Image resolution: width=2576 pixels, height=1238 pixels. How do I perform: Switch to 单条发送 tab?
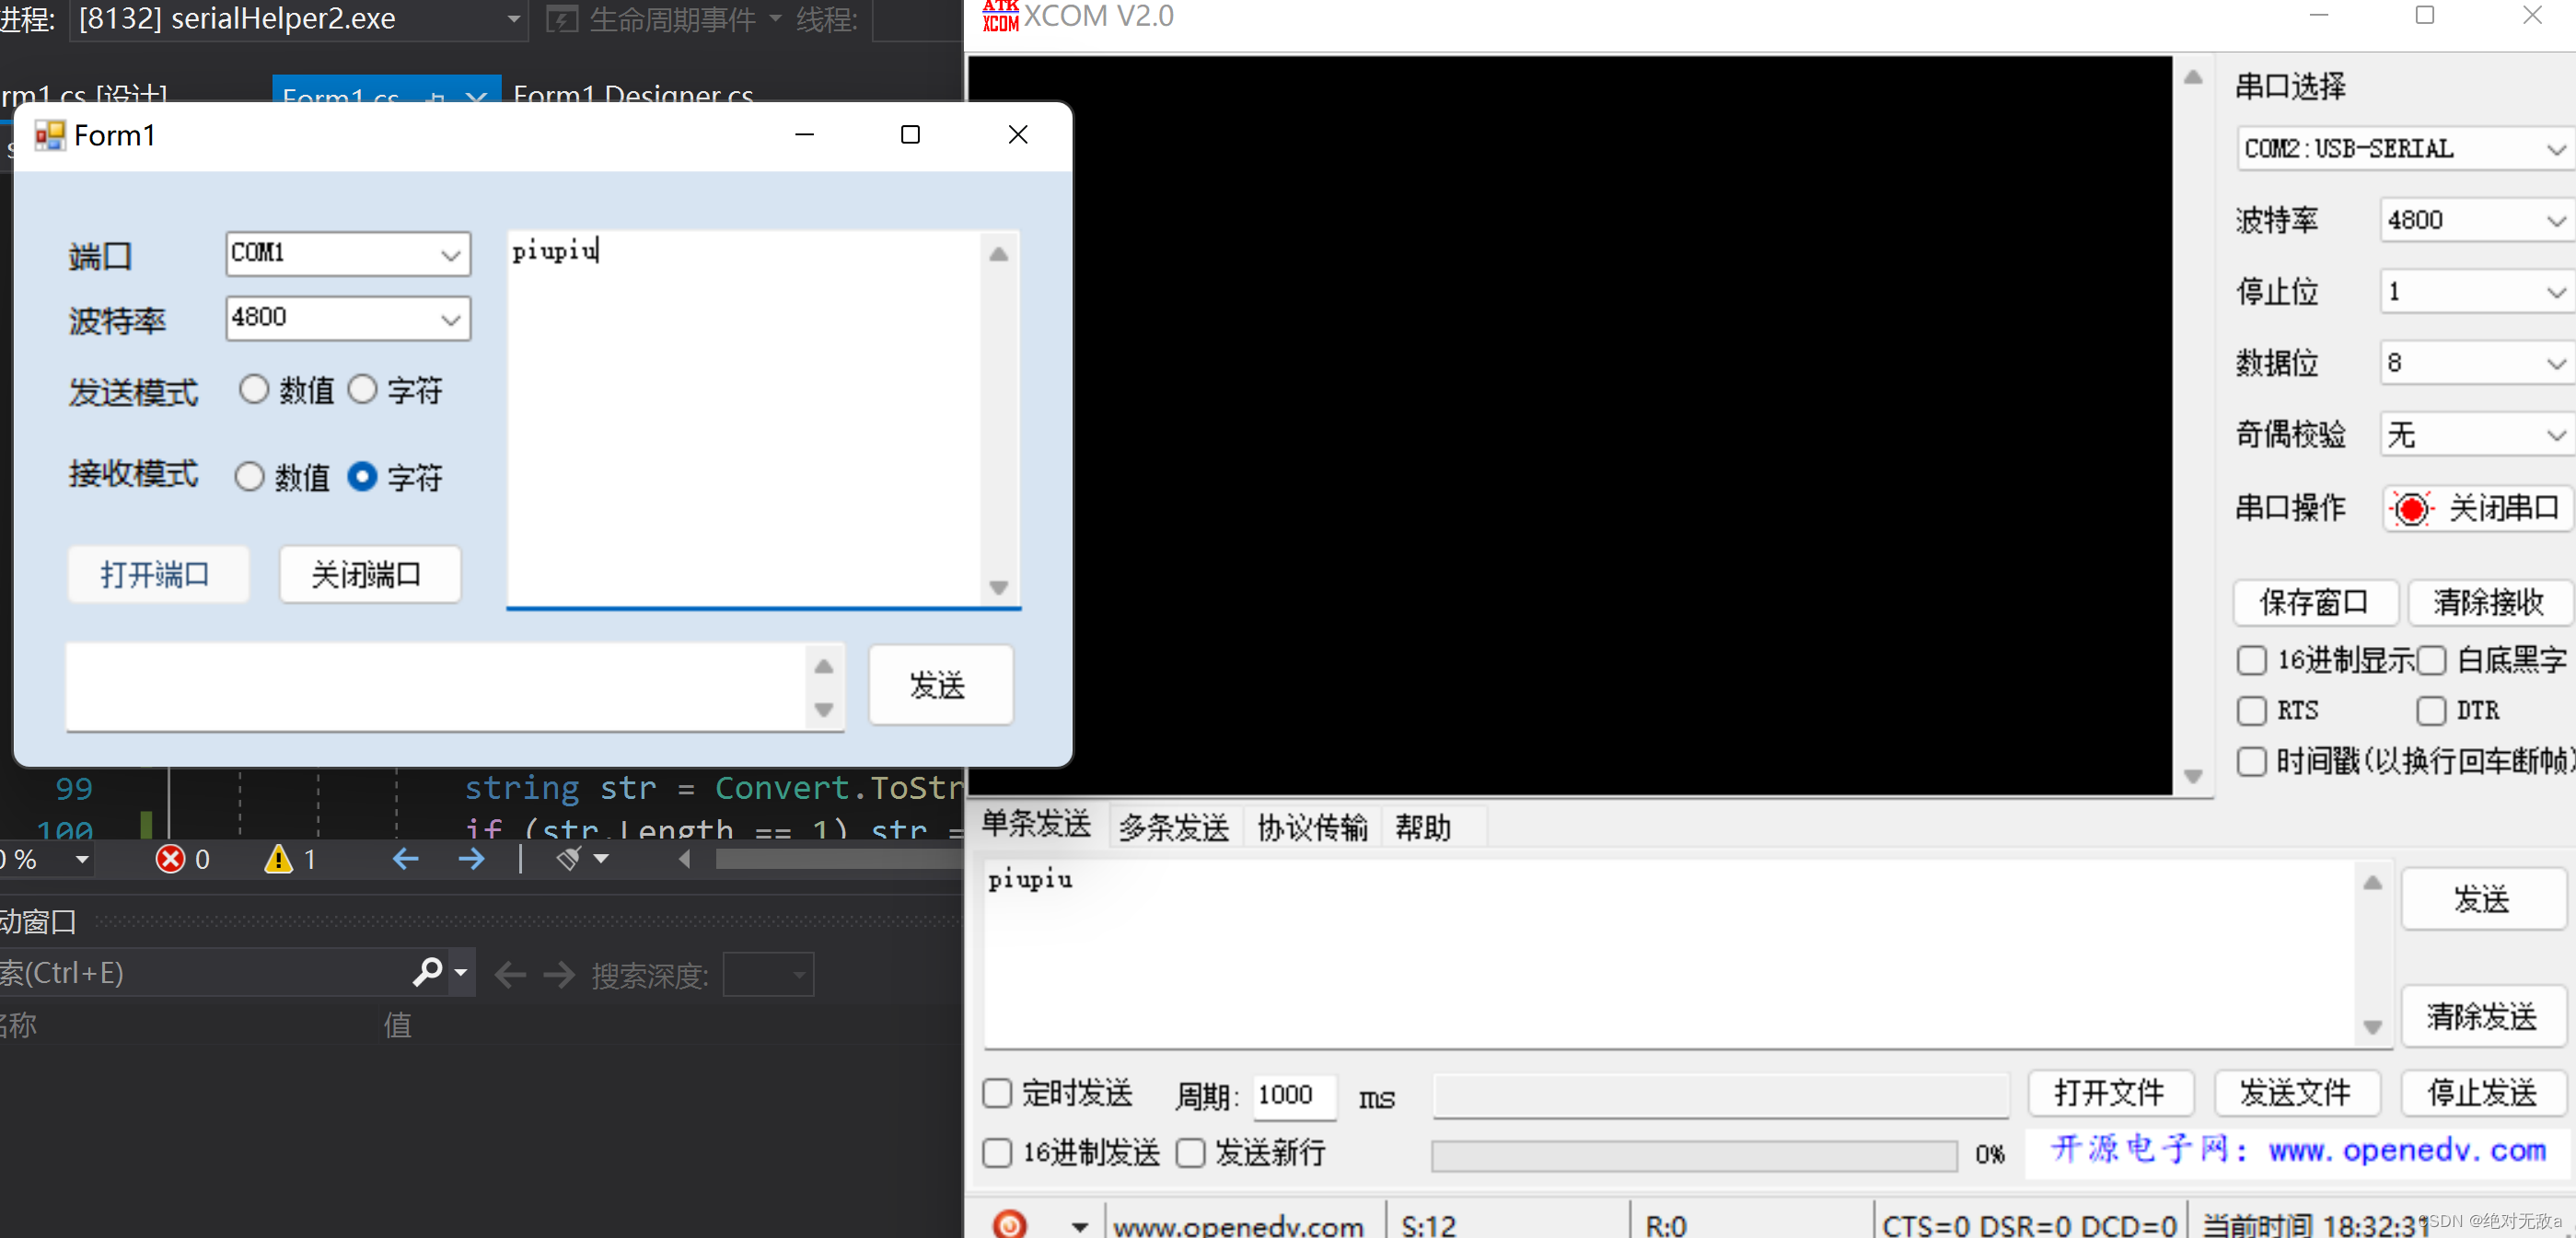(1036, 825)
